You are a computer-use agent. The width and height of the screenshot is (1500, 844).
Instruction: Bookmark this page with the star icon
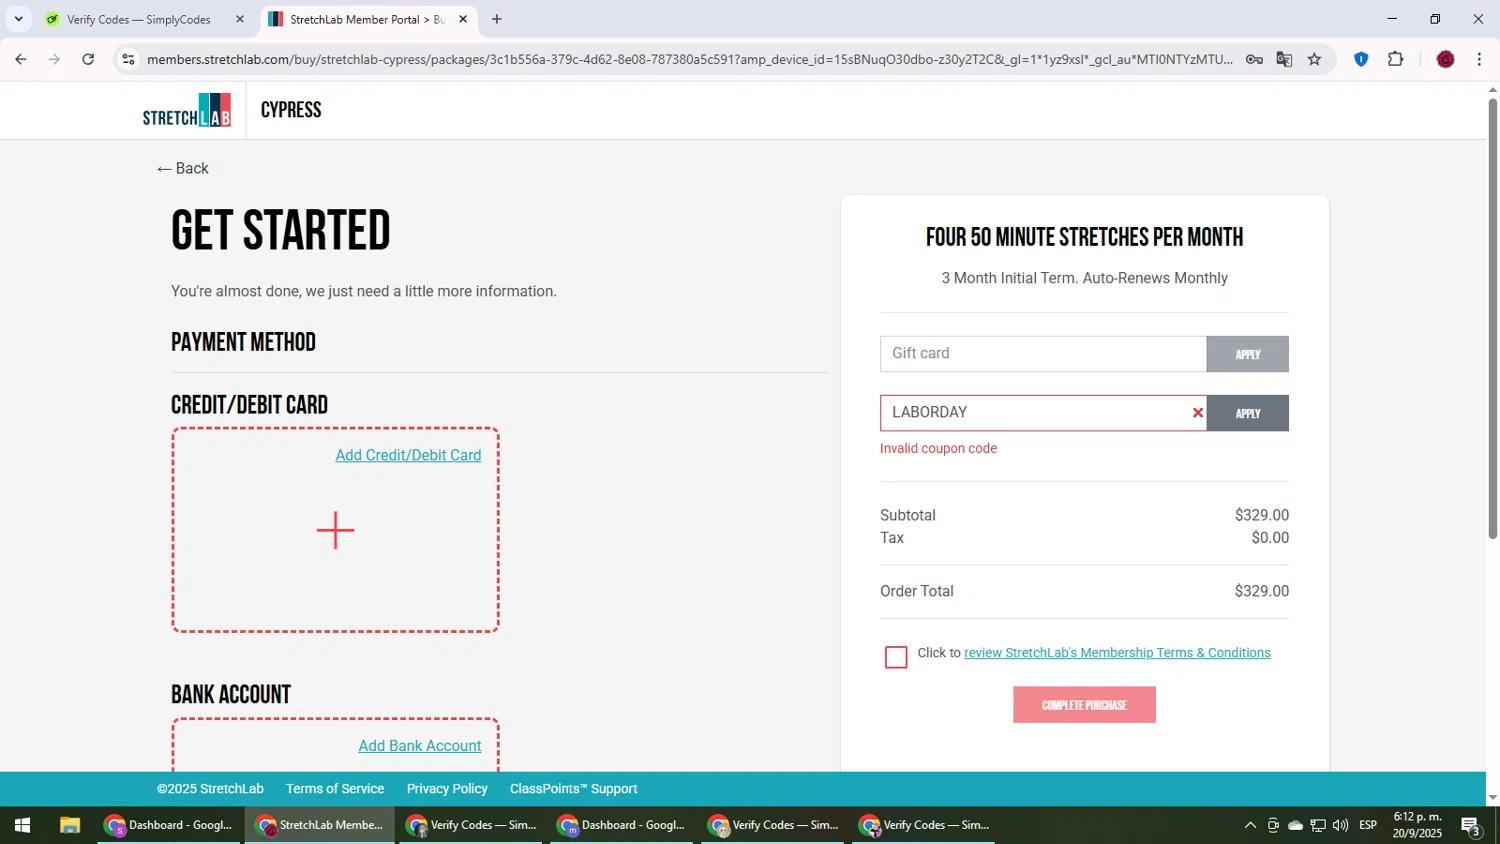pyautogui.click(x=1314, y=59)
